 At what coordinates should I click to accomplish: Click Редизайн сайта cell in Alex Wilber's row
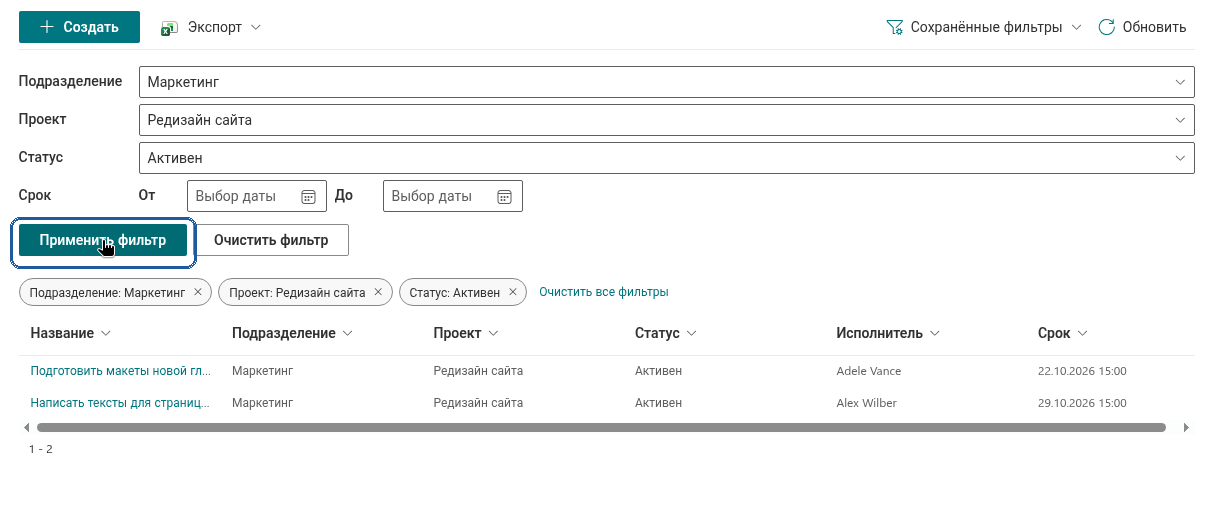(478, 403)
